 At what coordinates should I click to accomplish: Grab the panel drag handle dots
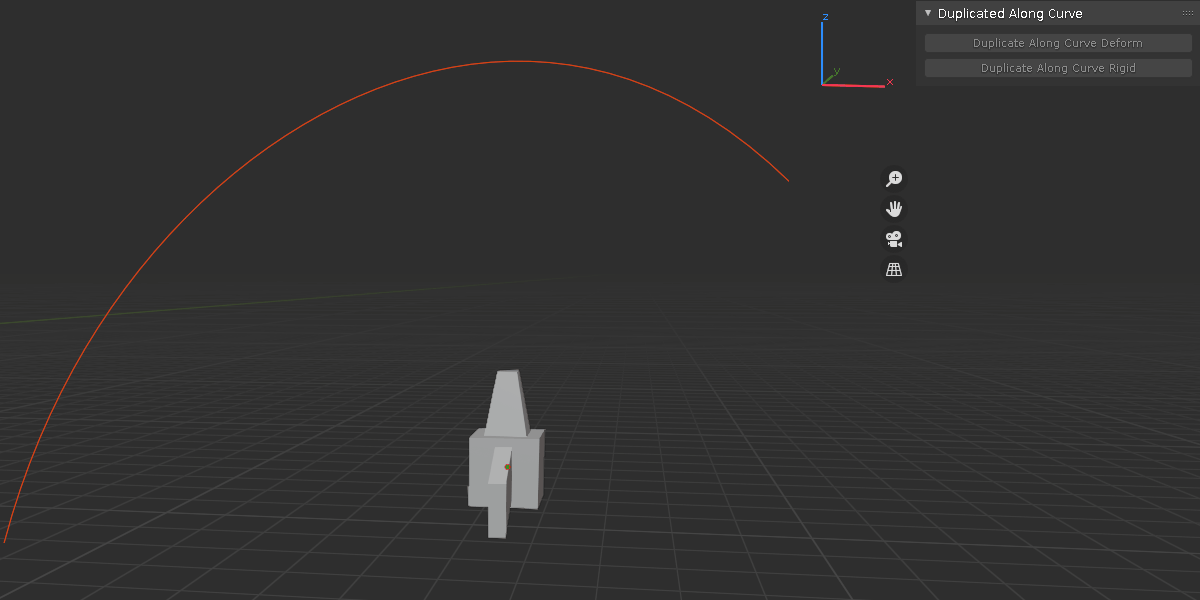(1188, 13)
